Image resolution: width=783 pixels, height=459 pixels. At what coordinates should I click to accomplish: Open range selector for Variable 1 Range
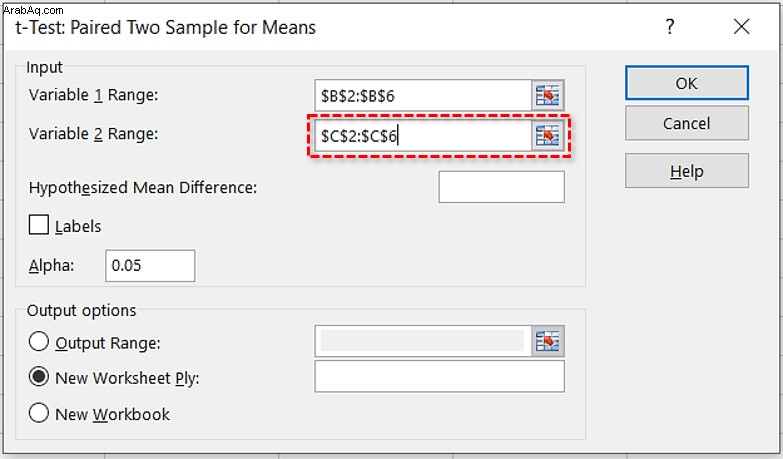[x=547, y=95]
